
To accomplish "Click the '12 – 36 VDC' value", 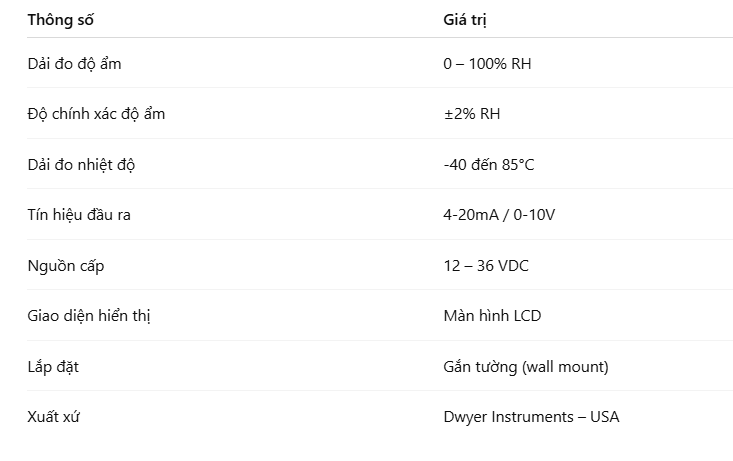I will point(486,266).
